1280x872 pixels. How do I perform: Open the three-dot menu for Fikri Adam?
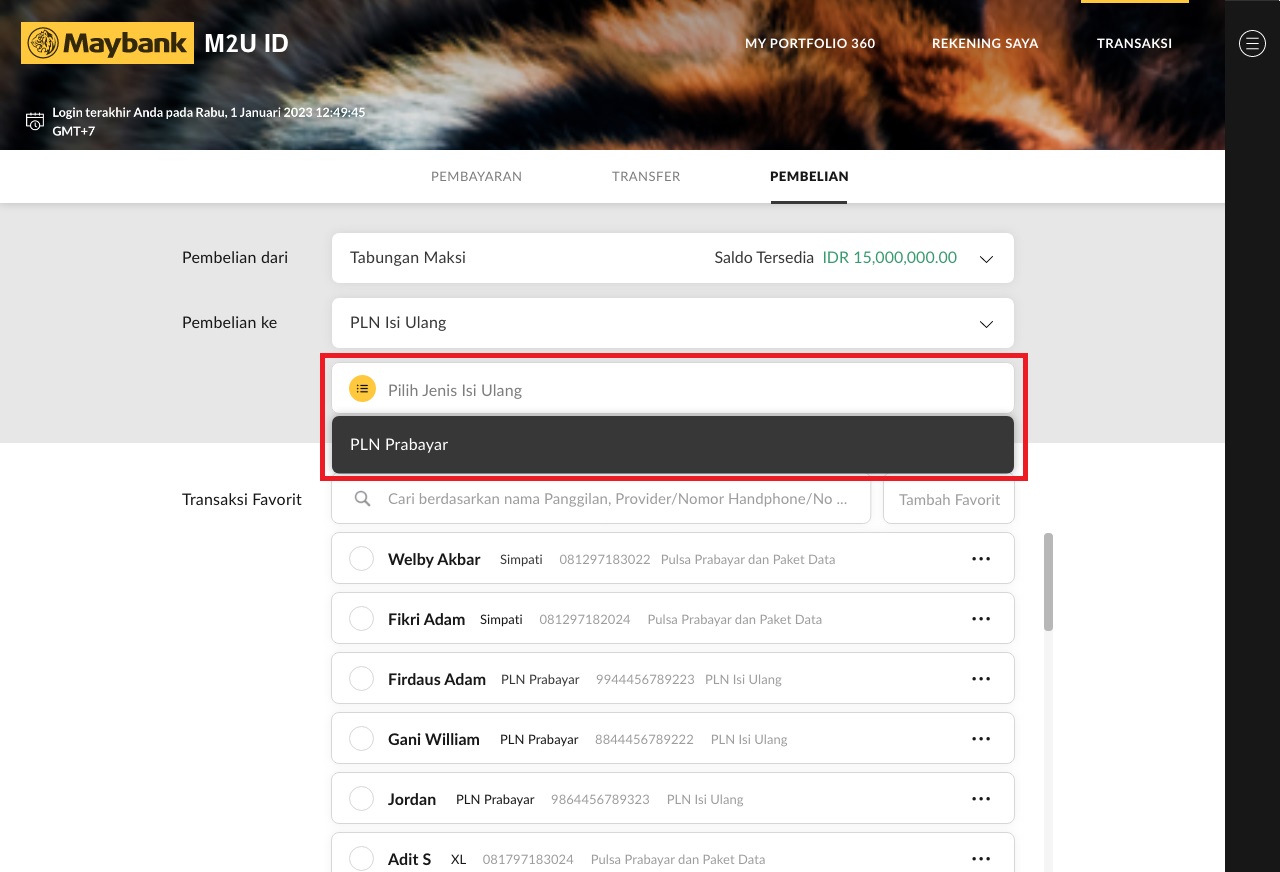tap(981, 619)
